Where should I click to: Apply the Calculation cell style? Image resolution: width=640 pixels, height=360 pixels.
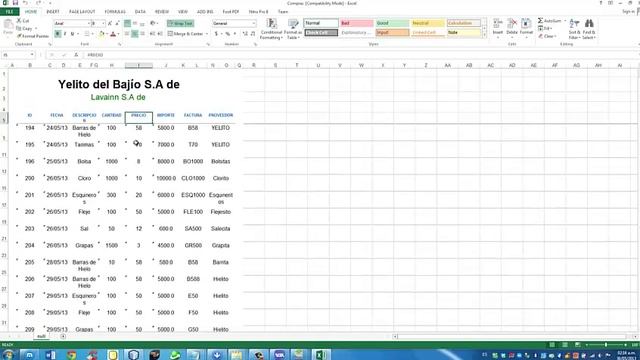tap(464, 23)
